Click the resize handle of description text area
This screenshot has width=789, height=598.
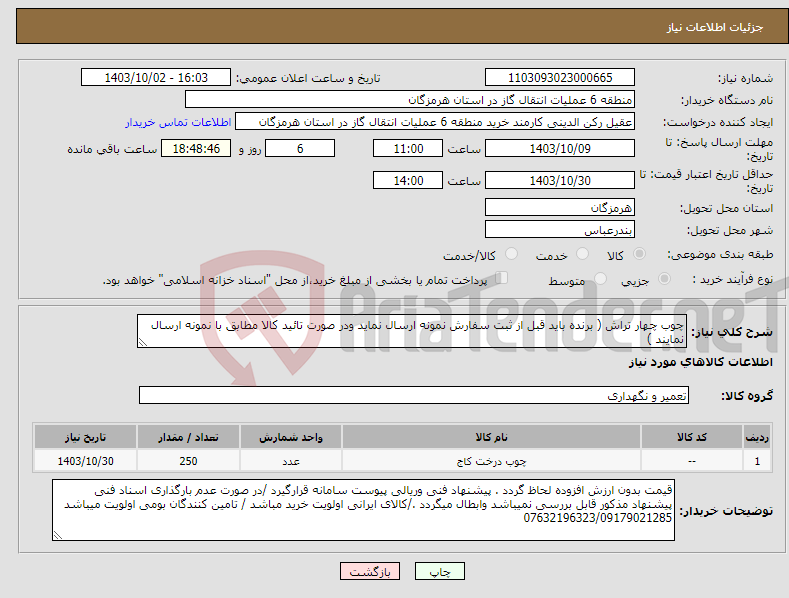pyautogui.click(x=143, y=342)
